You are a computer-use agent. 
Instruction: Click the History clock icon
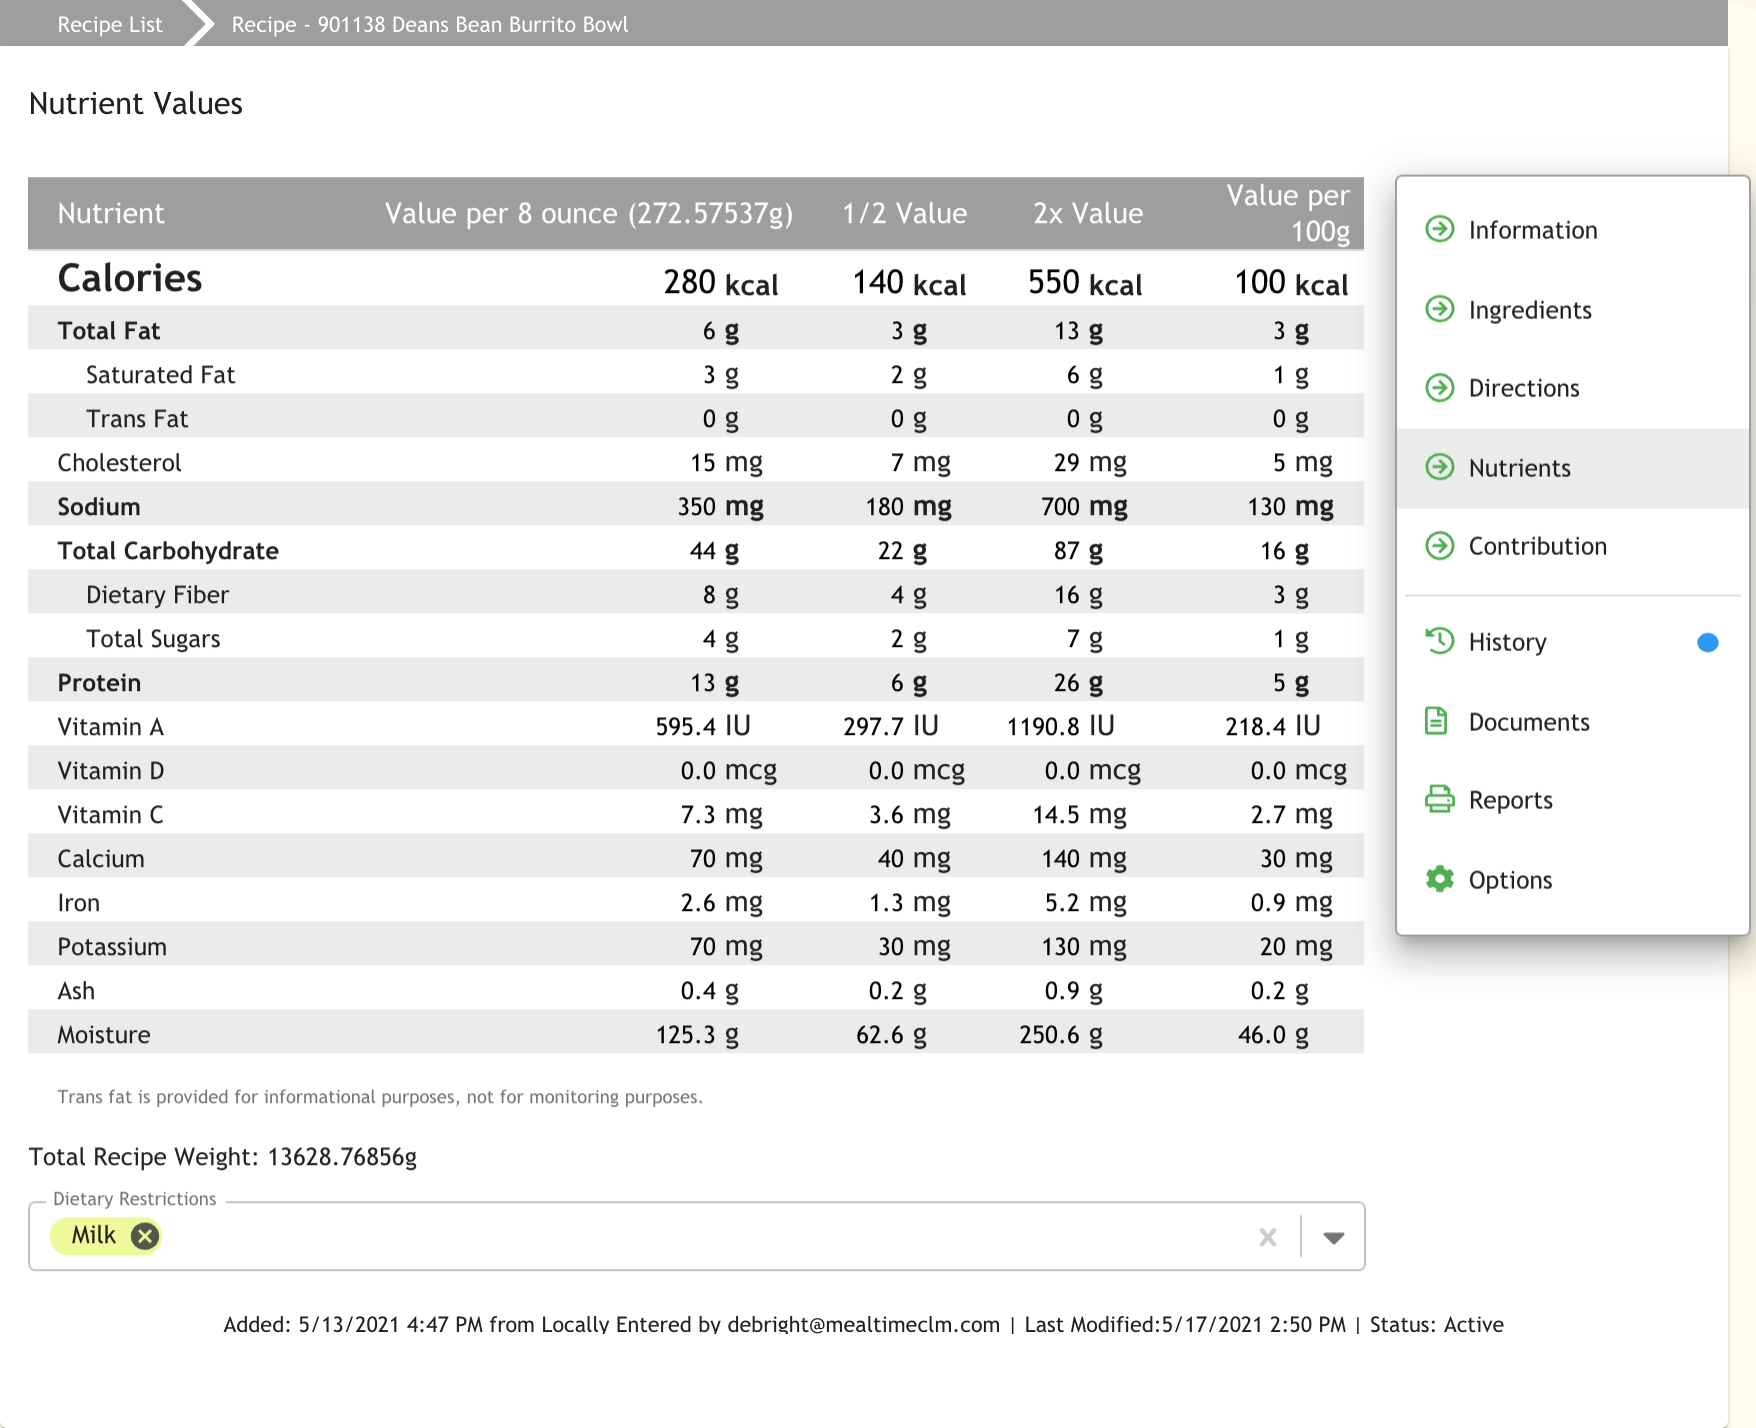coord(1439,641)
